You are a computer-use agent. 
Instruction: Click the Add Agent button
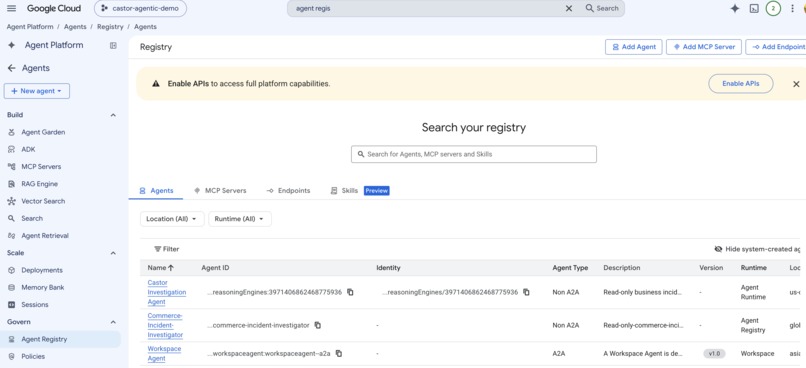[x=633, y=47]
